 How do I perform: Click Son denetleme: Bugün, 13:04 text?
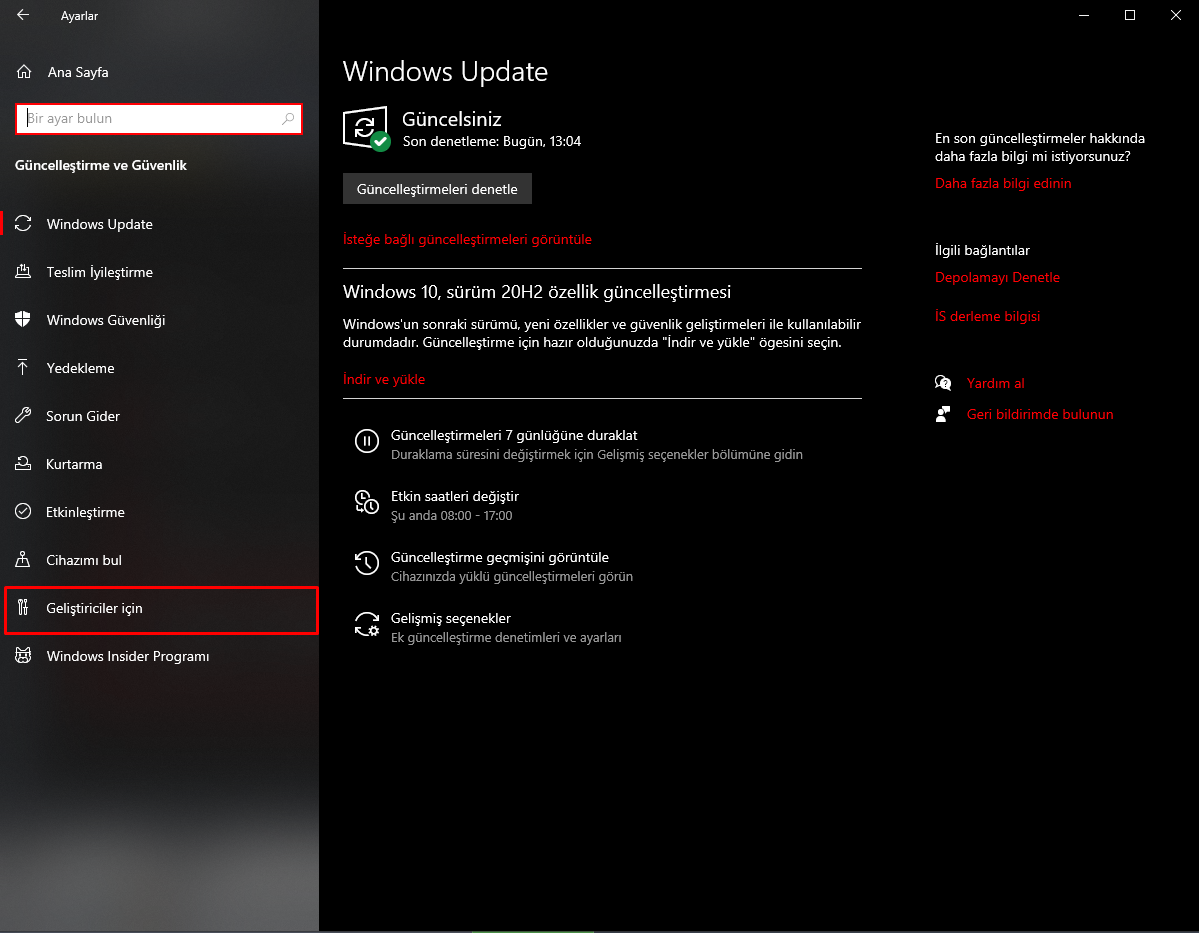[492, 141]
